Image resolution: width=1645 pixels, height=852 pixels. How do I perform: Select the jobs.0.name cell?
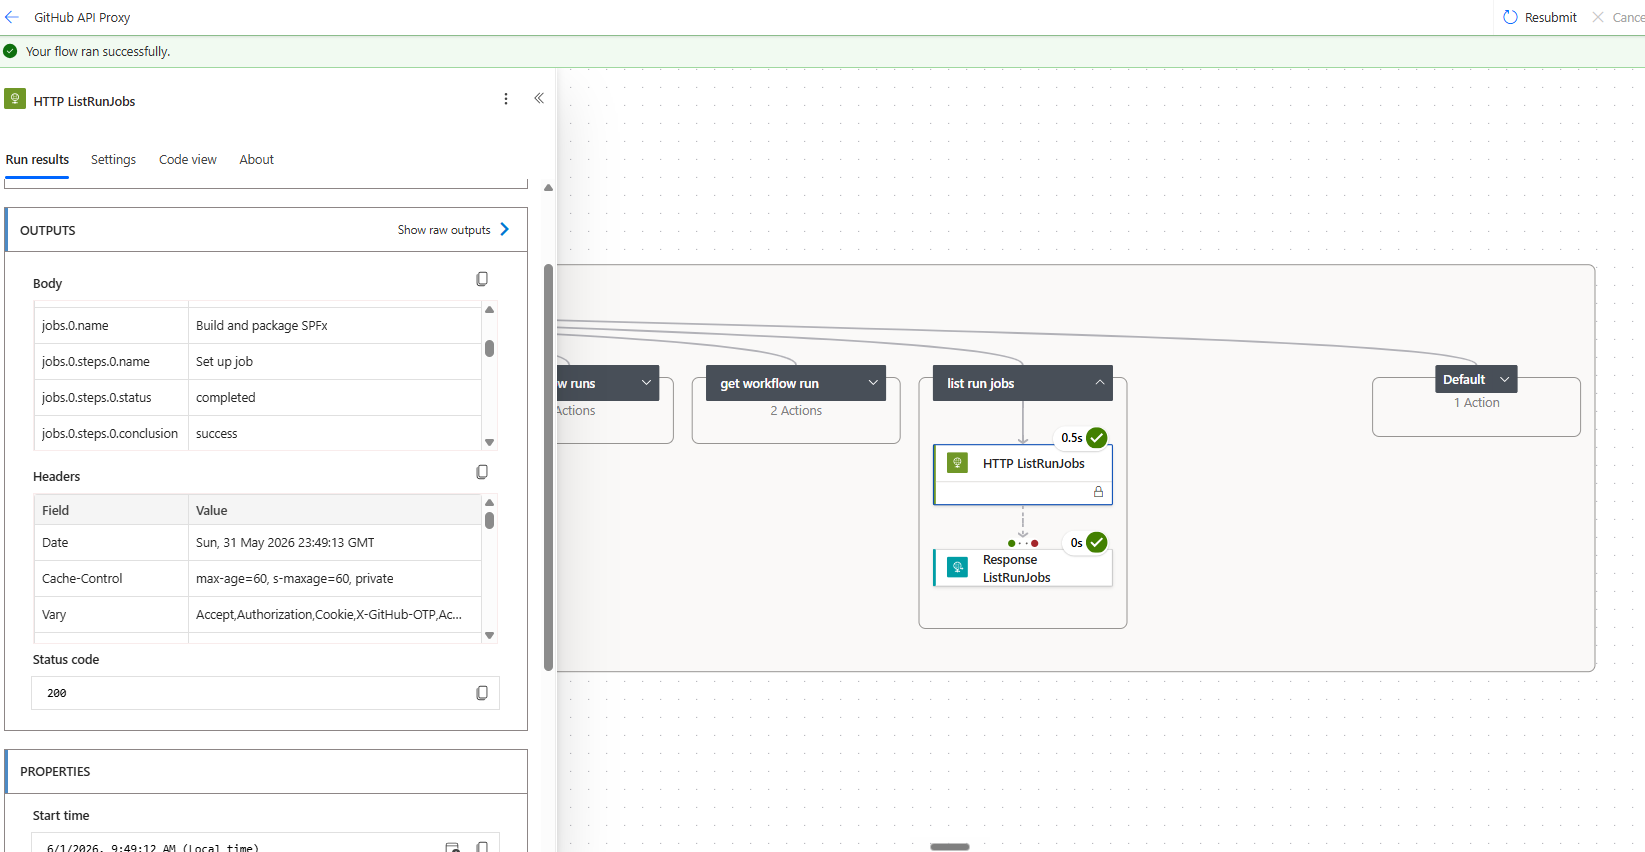111,326
